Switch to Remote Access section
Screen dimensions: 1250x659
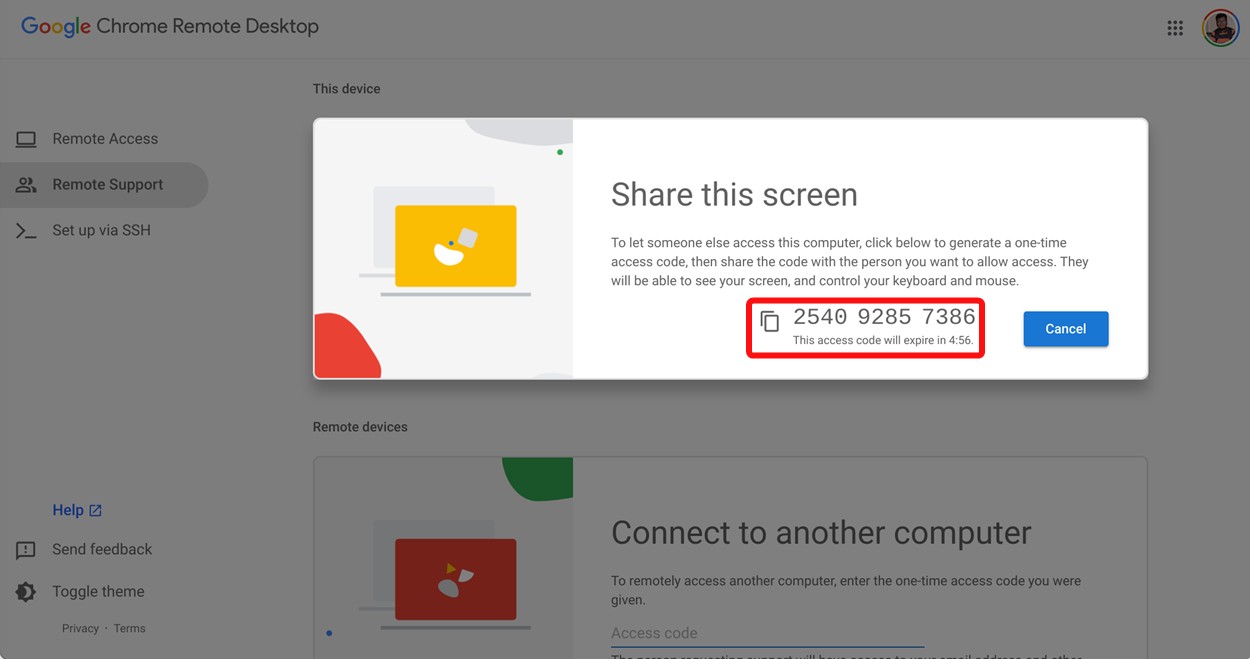coord(105,138)
